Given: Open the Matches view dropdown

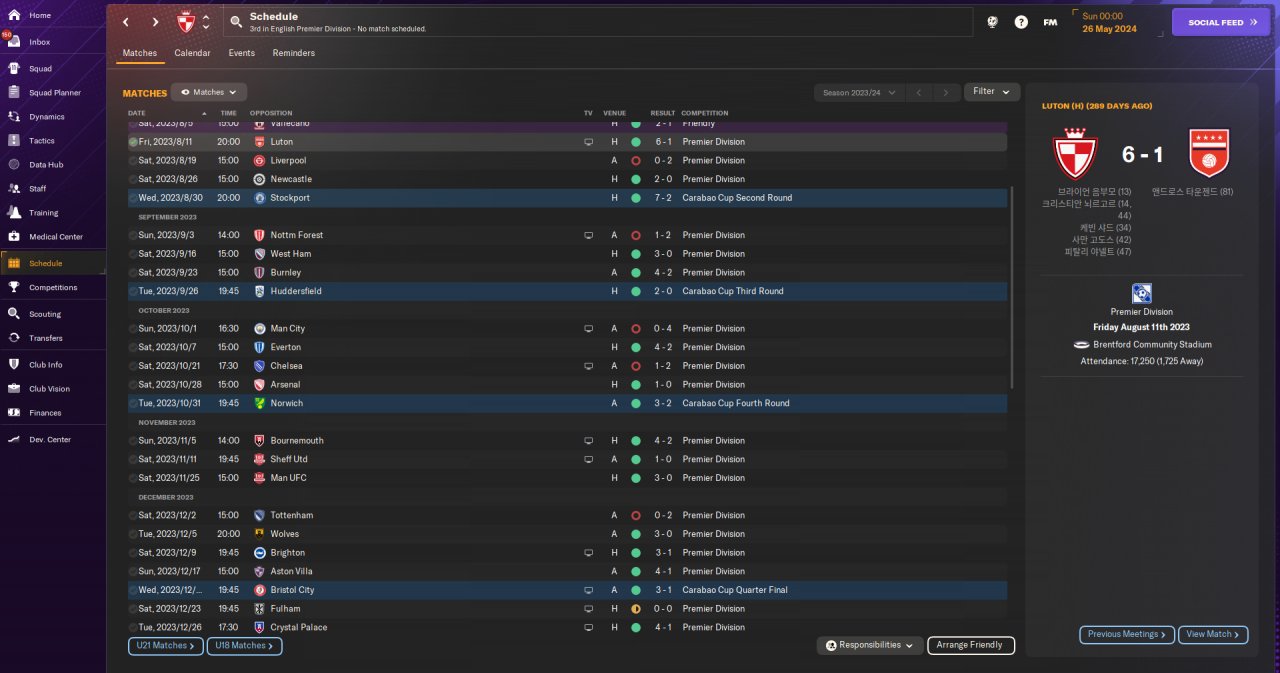Looking at the screenshot, I should (209, 92).
